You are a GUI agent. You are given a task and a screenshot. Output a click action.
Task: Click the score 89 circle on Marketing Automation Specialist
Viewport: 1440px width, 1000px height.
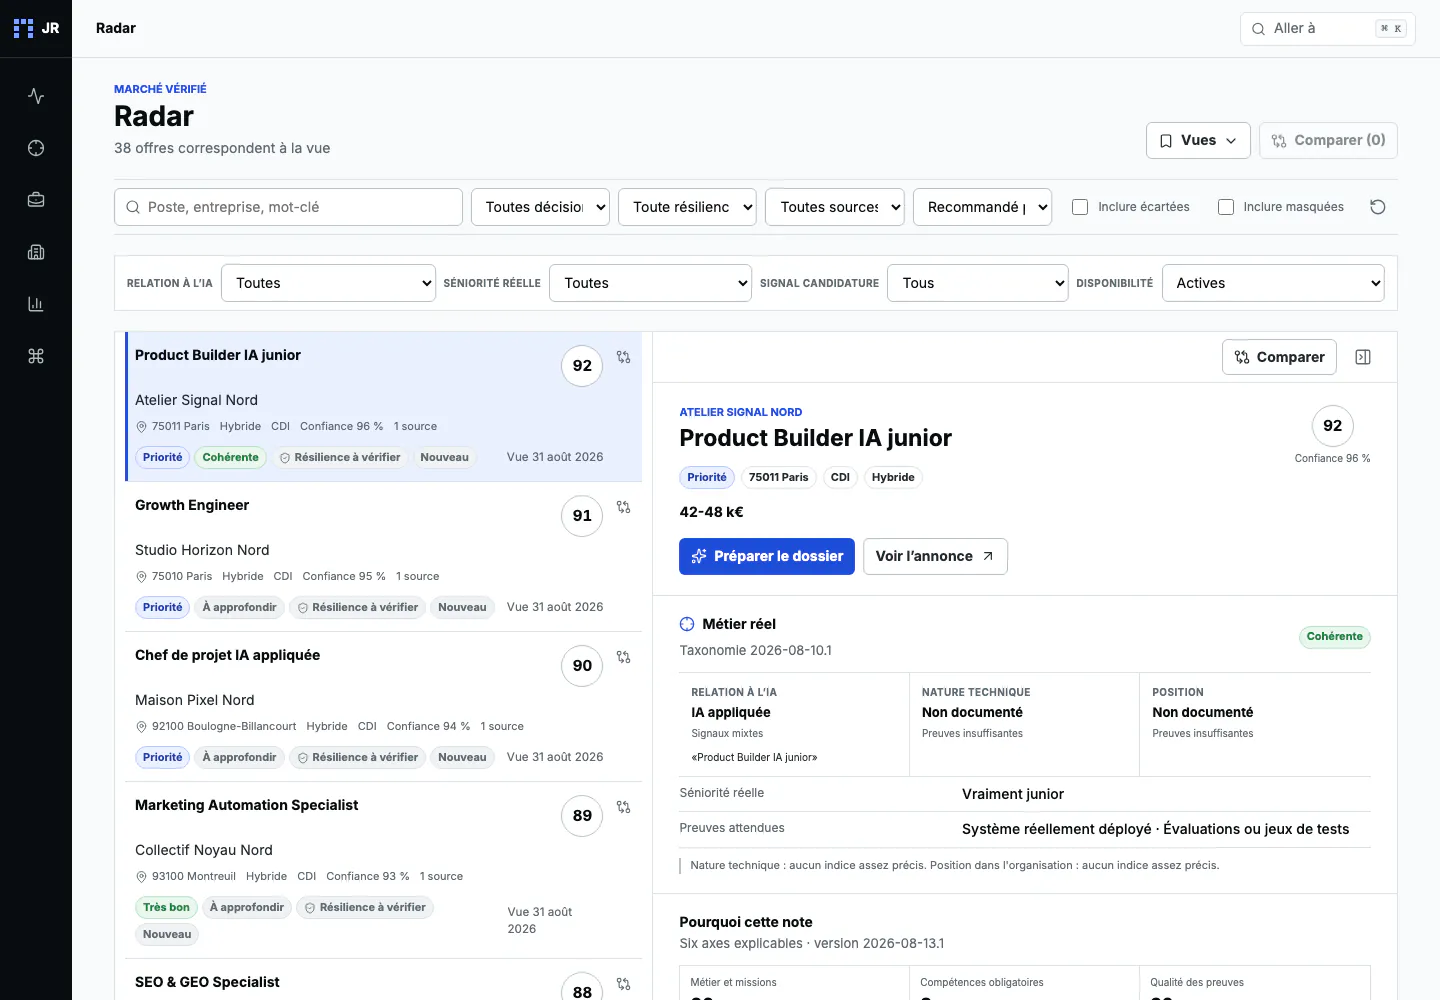pos(582,816)
